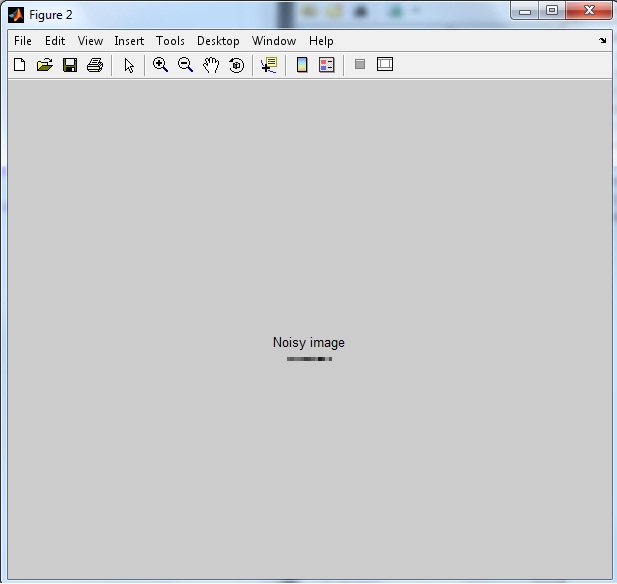Hide plot tools with the small gray square icon
This screenshot has width=617, height=584.
pos(360,64)
